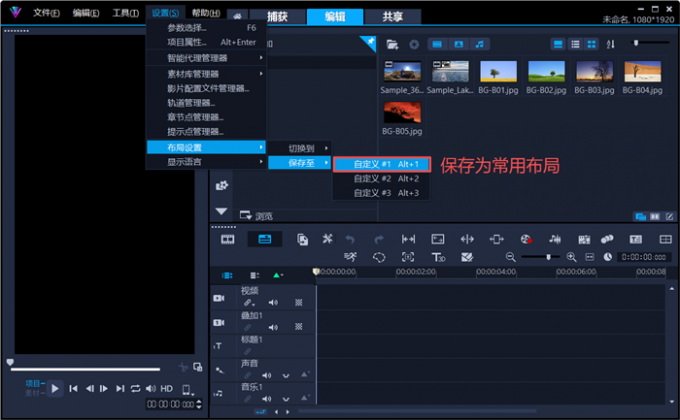
Task: Choose 自定义 #1 Alt+1 layout
Action: pos(382,164)
